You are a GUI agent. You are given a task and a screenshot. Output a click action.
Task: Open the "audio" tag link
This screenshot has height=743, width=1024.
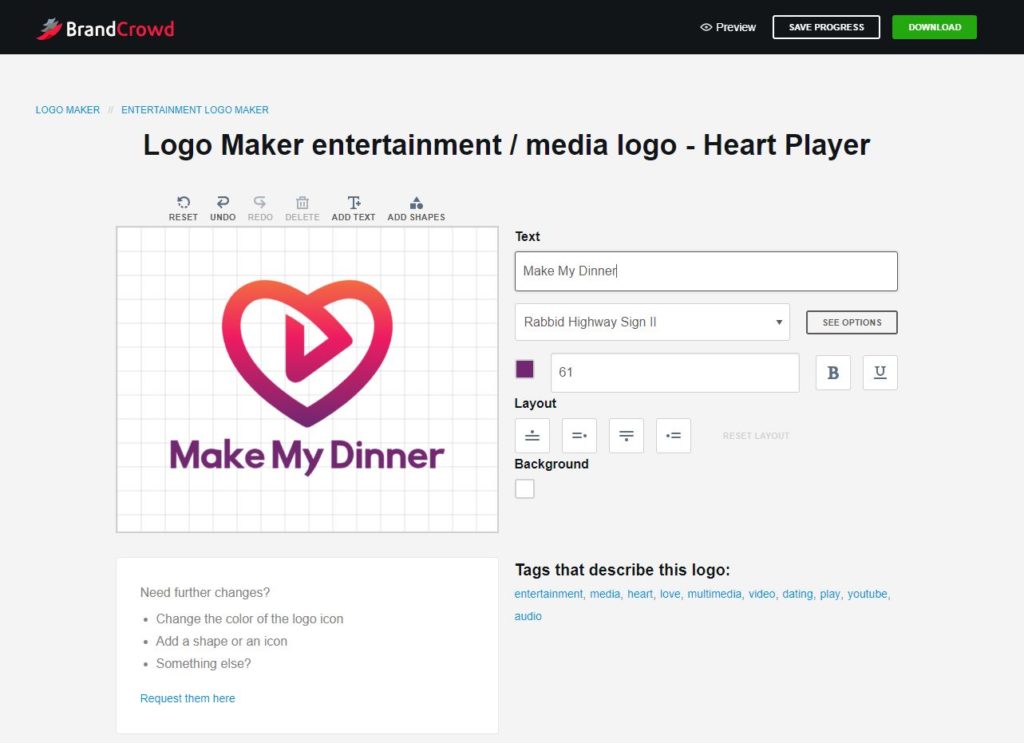coord(528,616)
